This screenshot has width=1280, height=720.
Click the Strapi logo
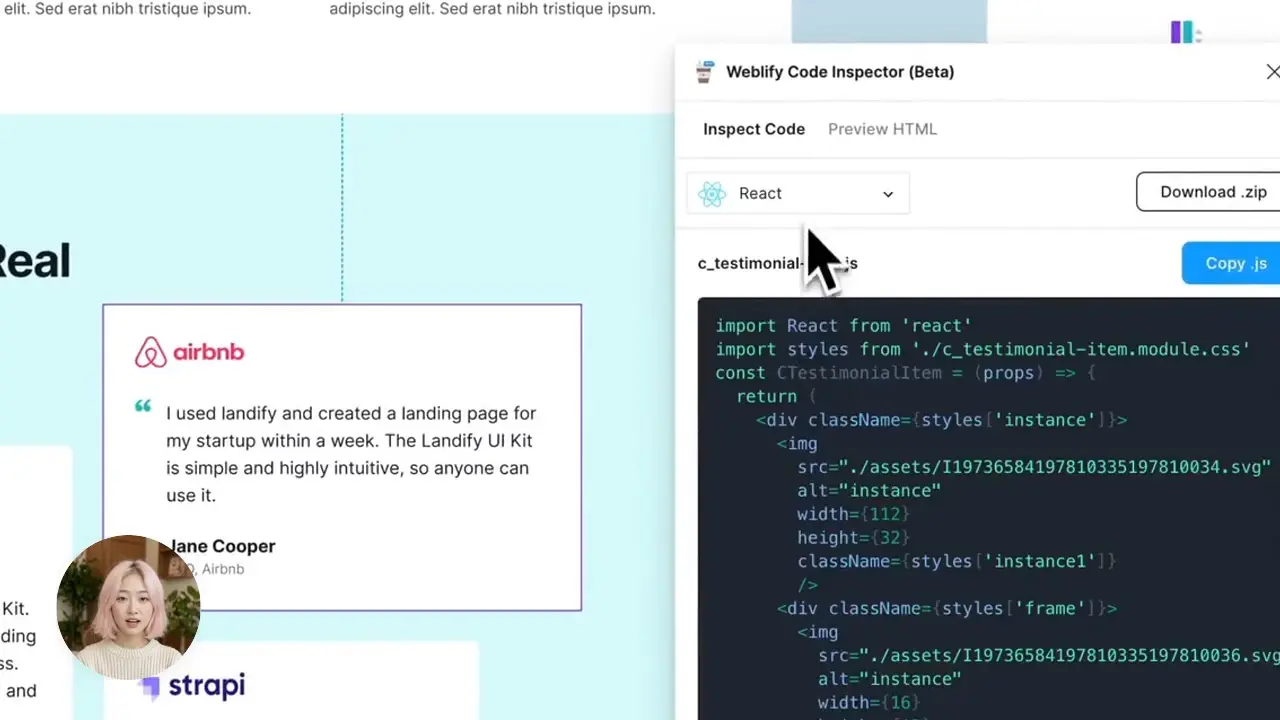click(194, 687)
